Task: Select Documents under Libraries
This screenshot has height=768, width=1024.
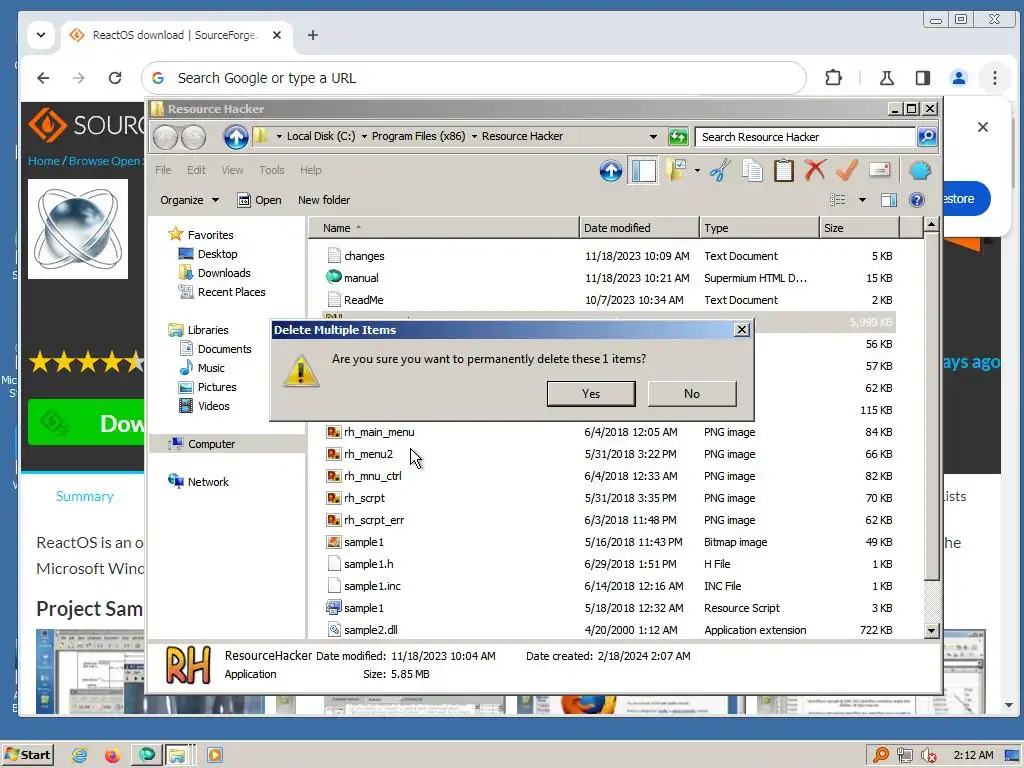Action: tap(224, 349)
